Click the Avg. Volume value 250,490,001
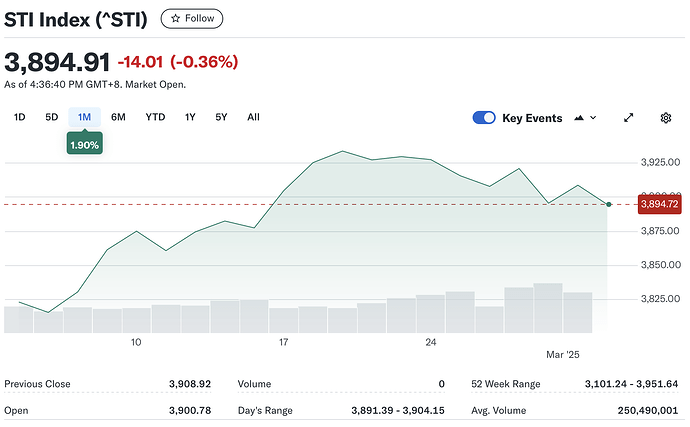 pyautogui.click(x=648, y=410)
